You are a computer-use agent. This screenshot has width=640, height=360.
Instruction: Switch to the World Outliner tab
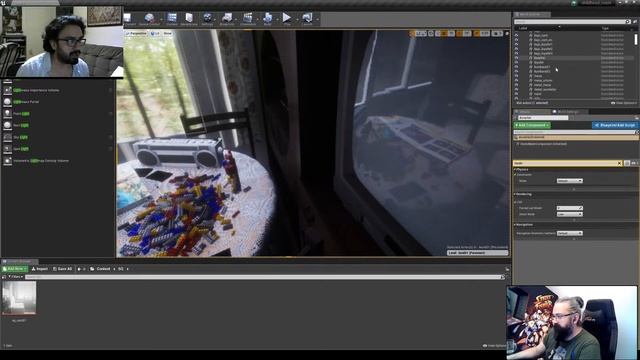pos(531,14)
